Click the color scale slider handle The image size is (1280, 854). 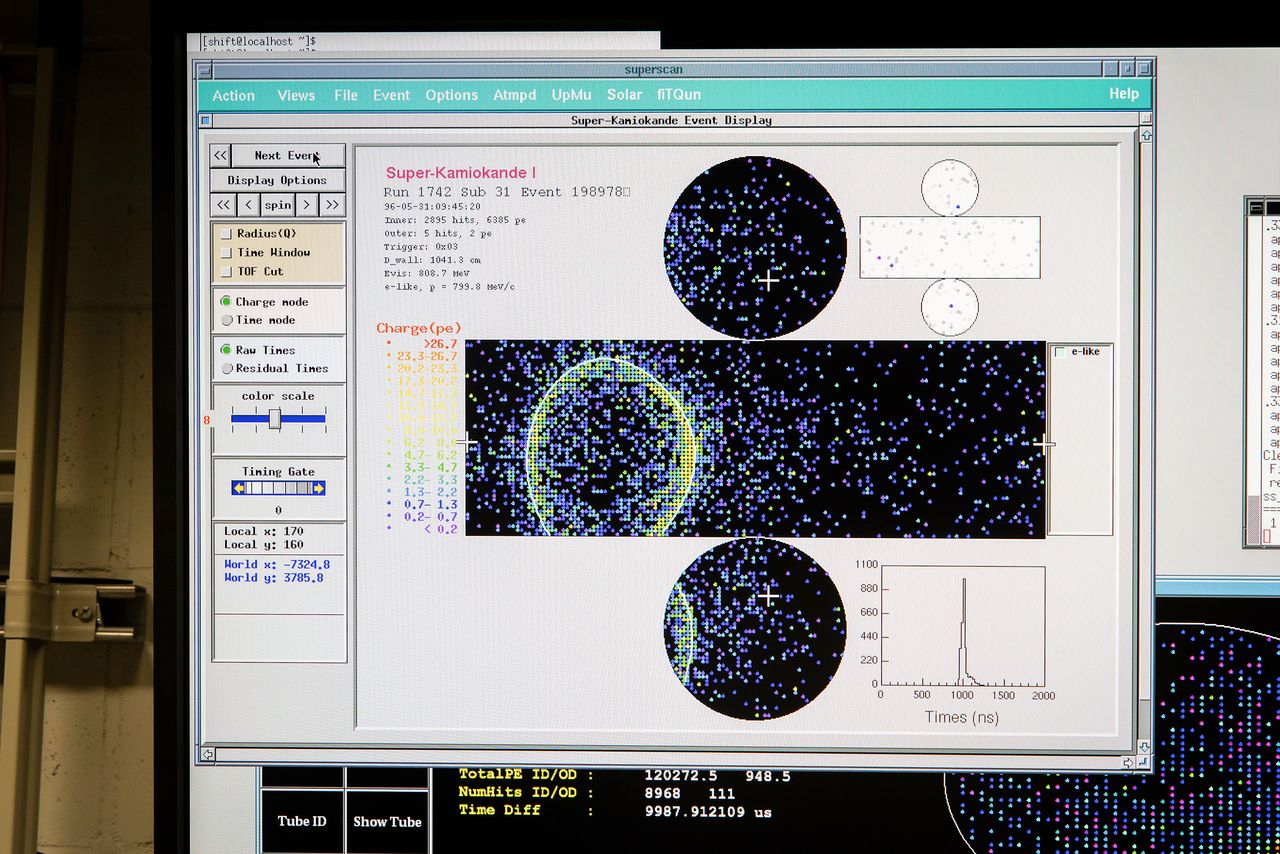coord(275,419)
